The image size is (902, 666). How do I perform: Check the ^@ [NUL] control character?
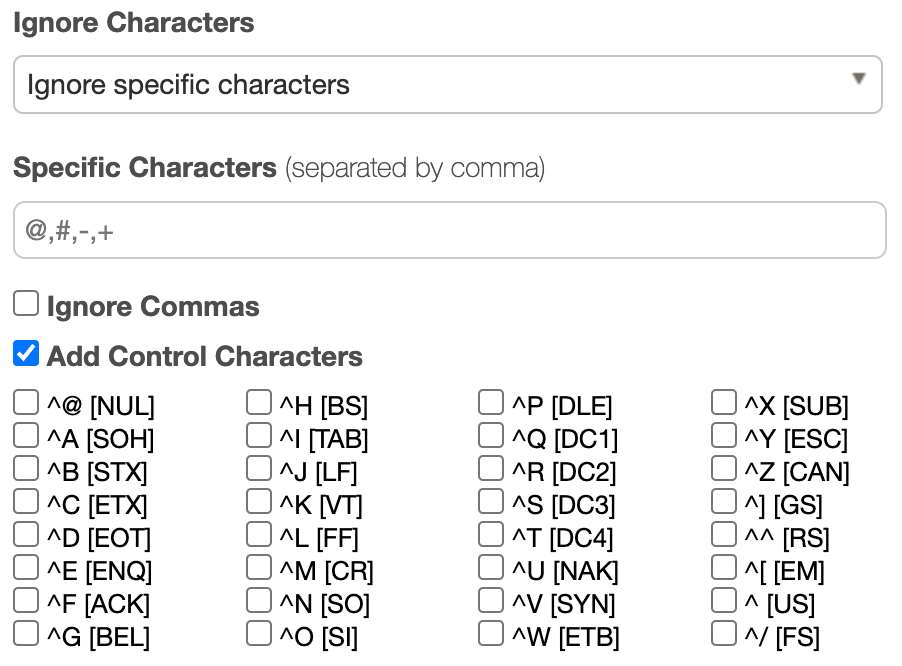26,404
